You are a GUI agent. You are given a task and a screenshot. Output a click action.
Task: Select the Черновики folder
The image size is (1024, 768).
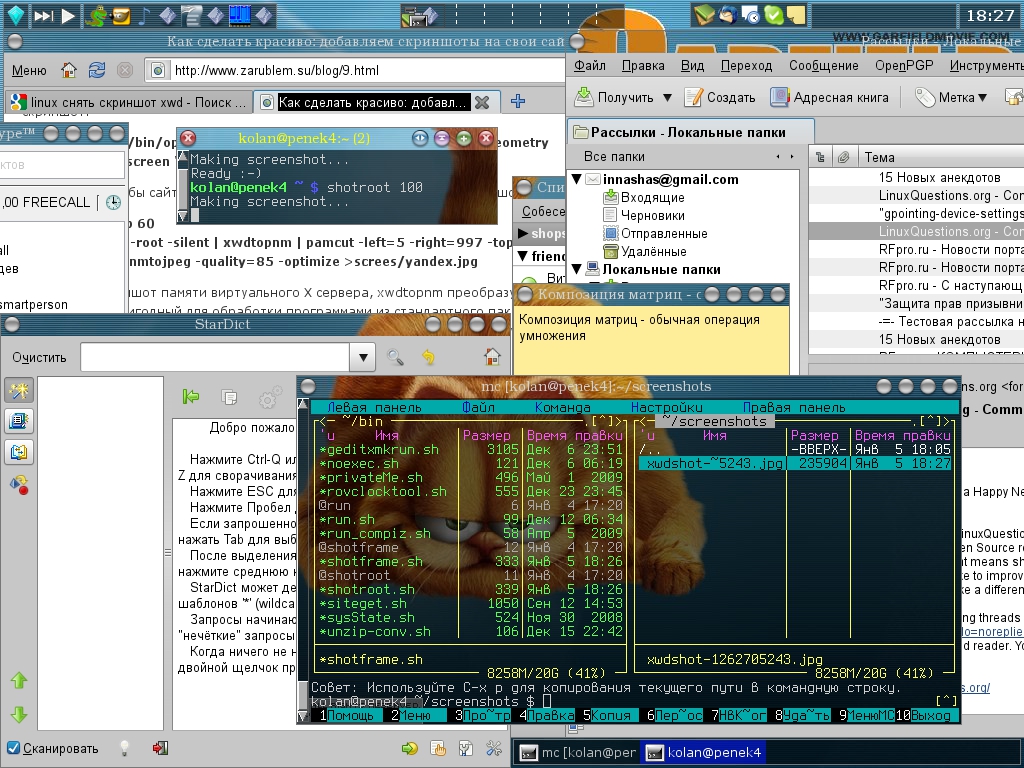644,216
